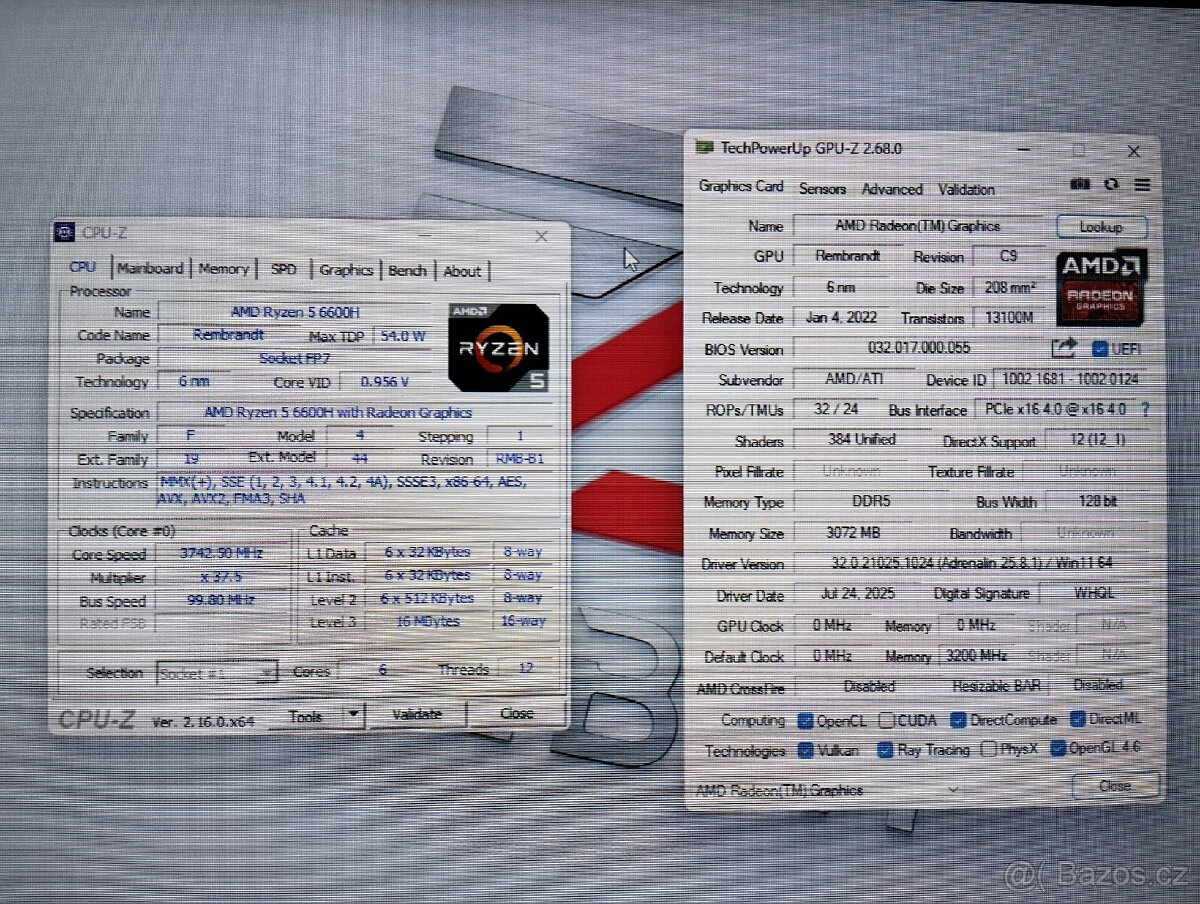Viewport: 1200px width, 904px height.
Task: Click the question mark beside Bus Interface
Action: (1145, 410)
